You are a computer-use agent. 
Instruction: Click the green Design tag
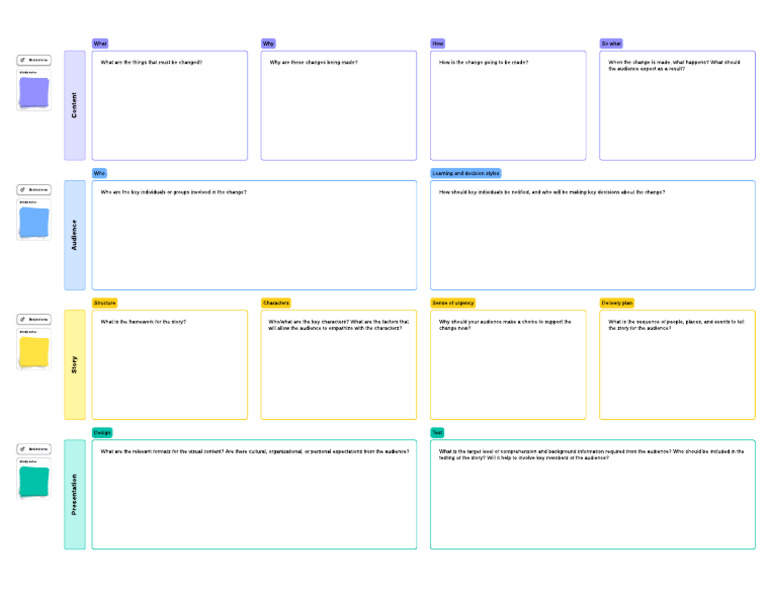tap(102, 433)
